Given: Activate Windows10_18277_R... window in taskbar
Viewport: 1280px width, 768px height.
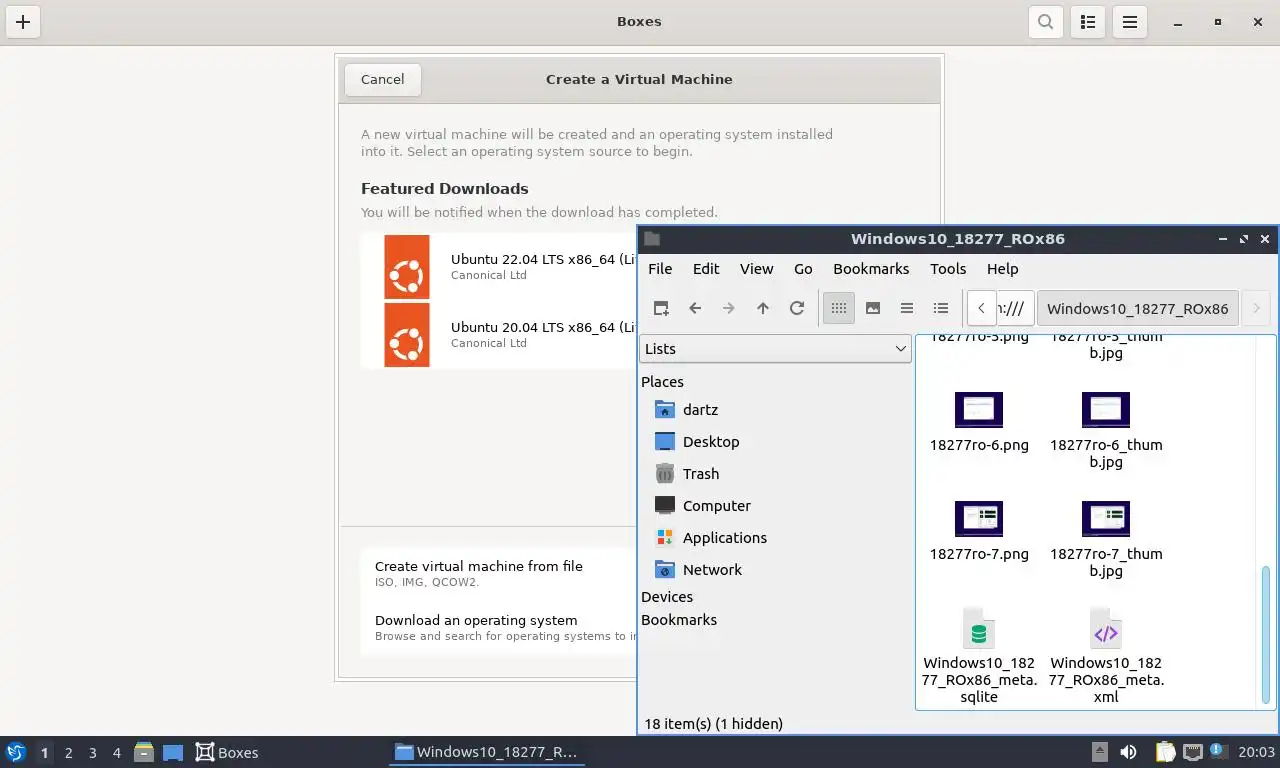Looking at the screenshot, I should click(x=487, y=752).
